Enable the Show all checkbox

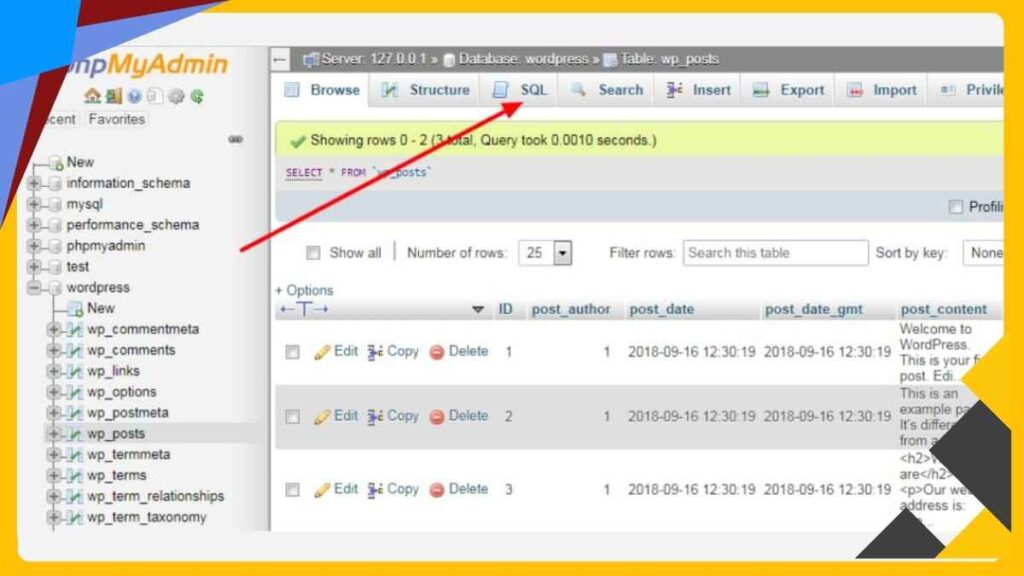[x=314, y=253]
